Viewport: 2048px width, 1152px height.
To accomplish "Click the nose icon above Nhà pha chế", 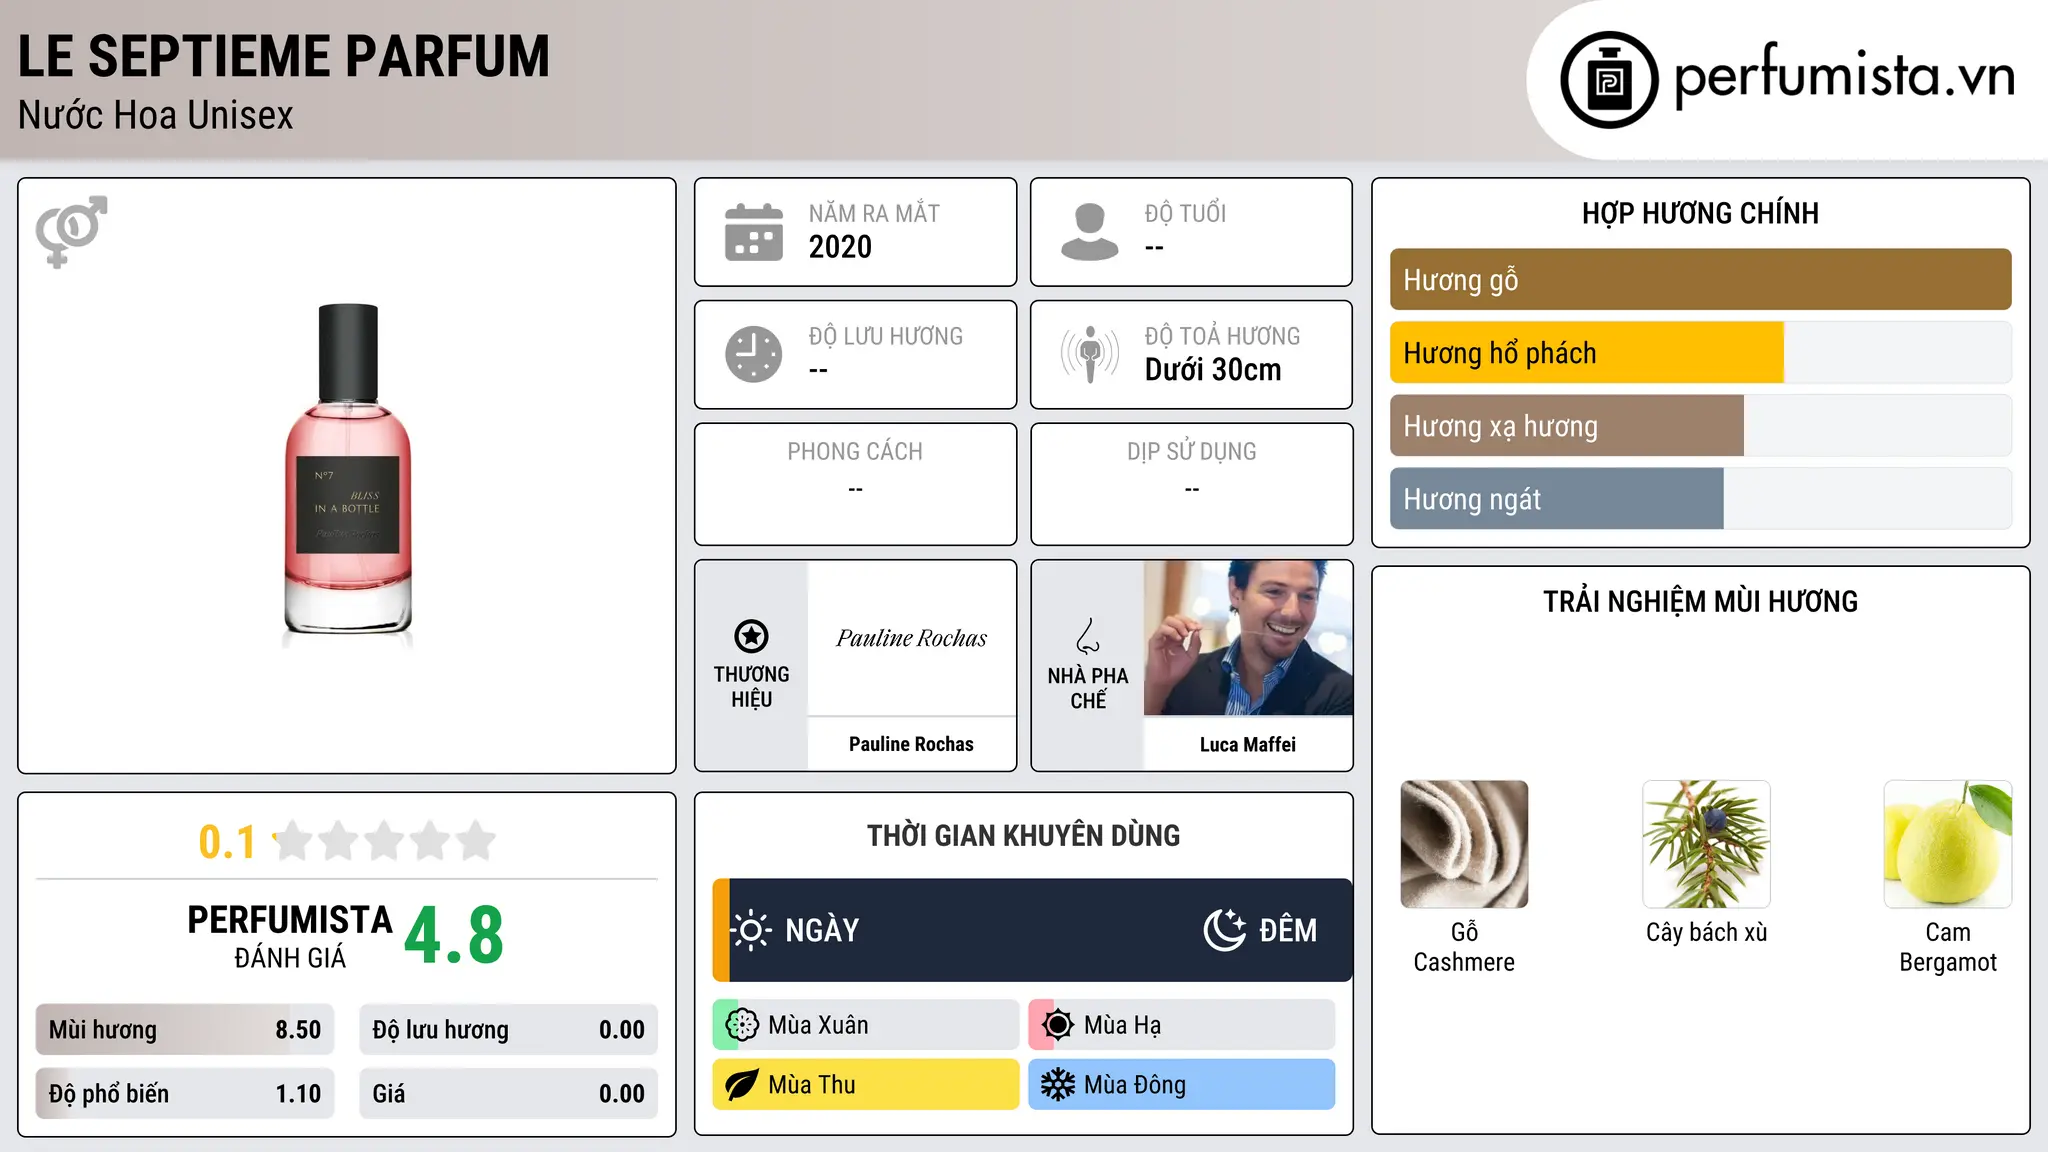I will [x=1088, y=636].
